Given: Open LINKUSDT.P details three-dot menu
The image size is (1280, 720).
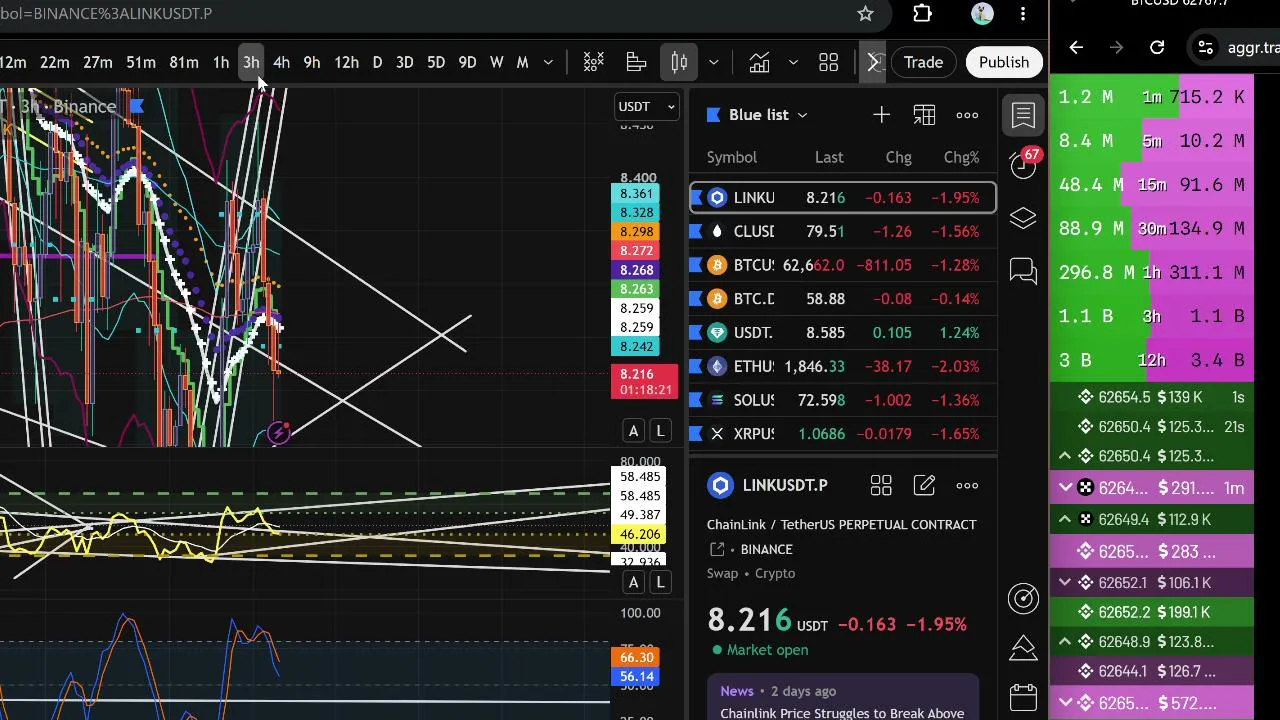Looking at the screenshot, I should 967,486.
